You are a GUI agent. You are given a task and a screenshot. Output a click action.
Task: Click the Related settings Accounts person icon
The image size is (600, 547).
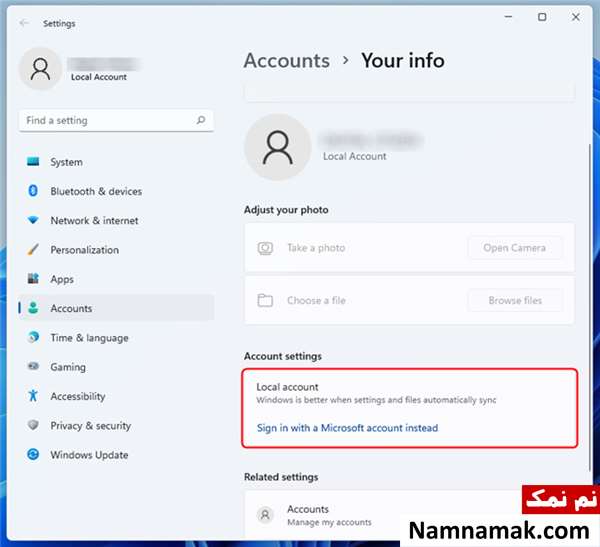265,515
